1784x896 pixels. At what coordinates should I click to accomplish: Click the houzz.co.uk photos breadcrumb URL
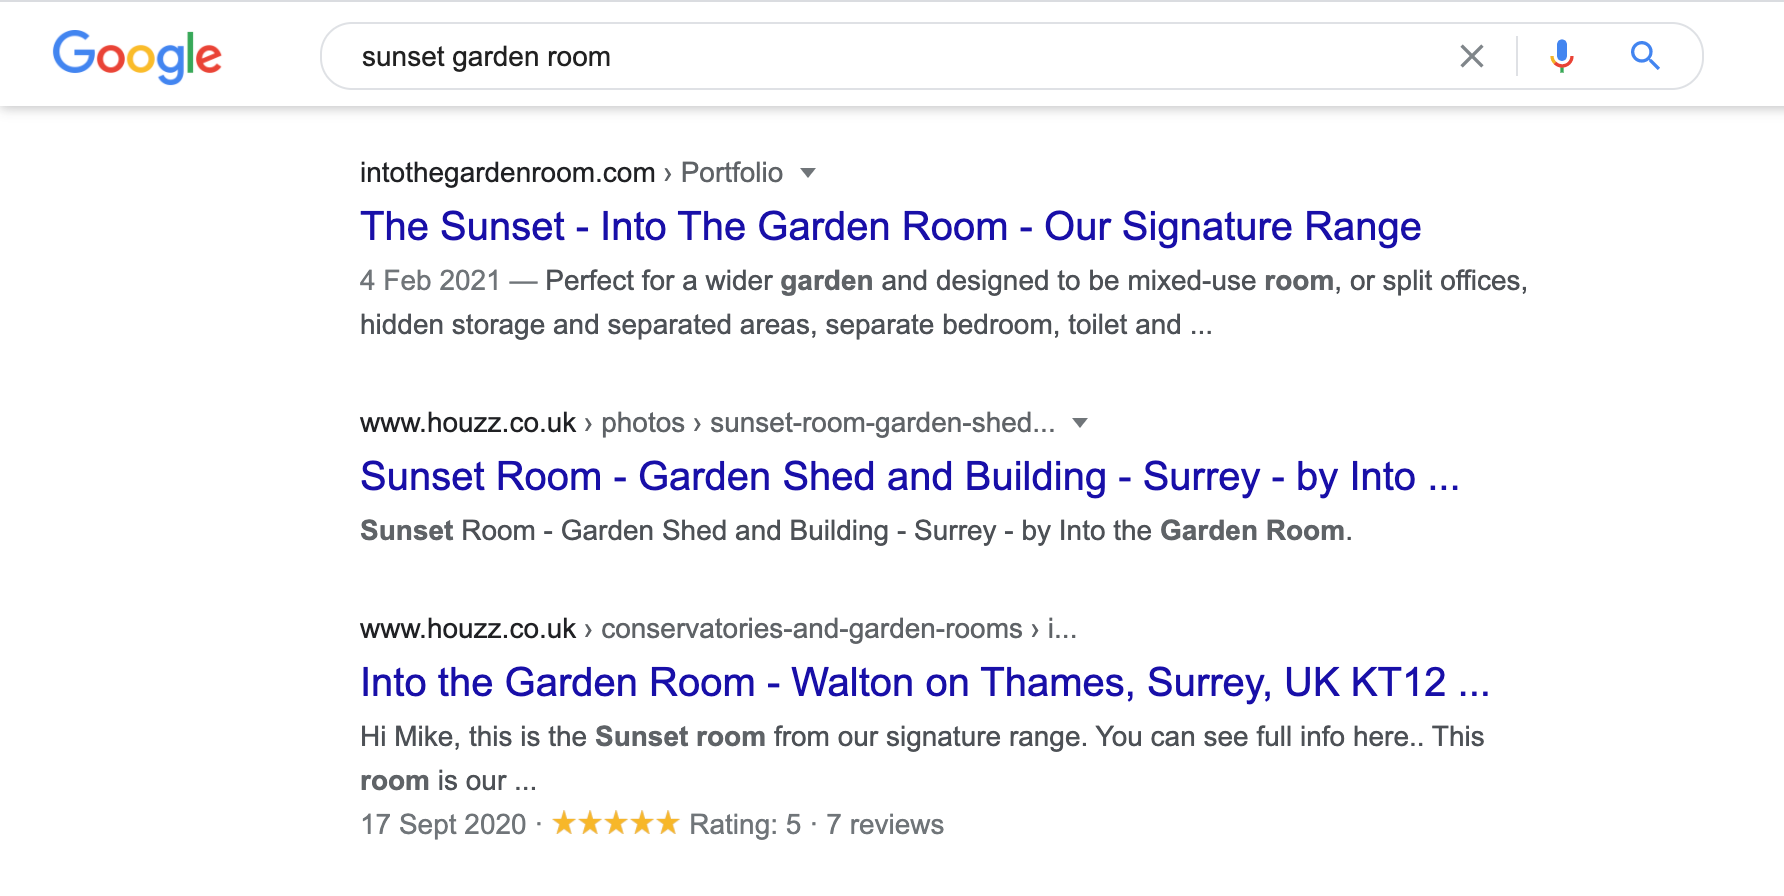point(707,423)
